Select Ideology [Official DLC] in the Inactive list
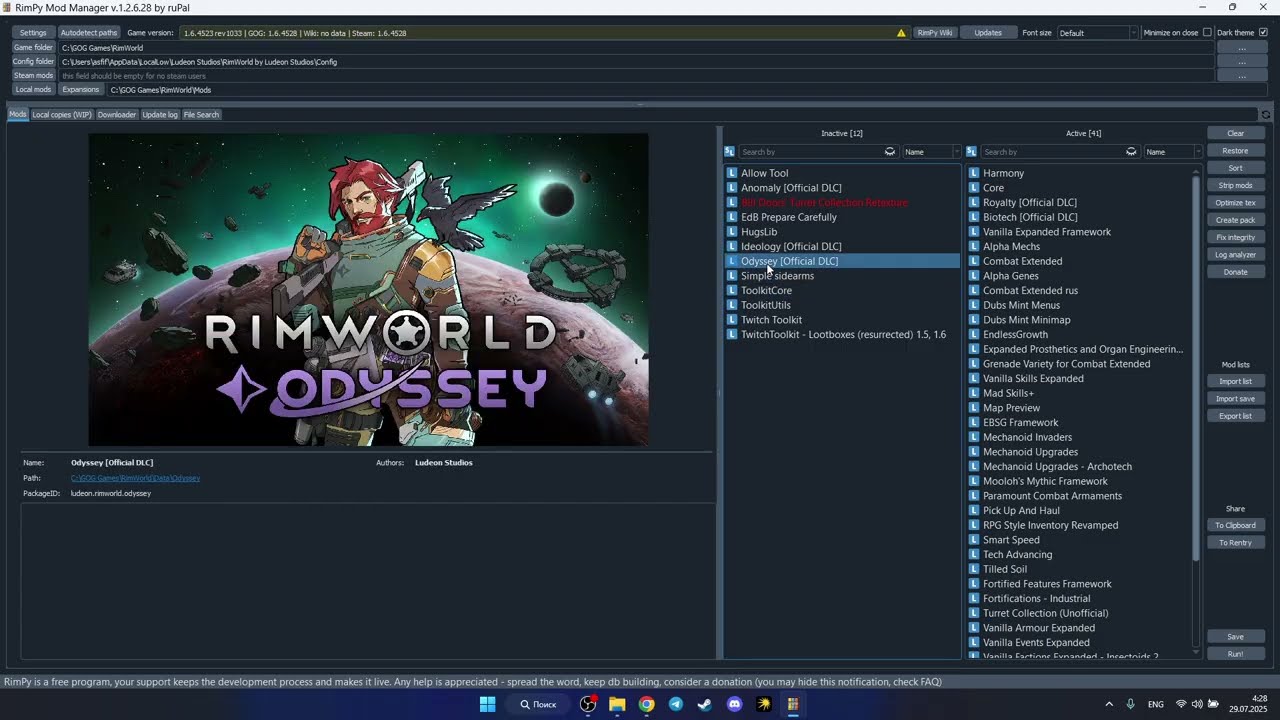This screenshot has height=720, width=1280. (791, 247)
